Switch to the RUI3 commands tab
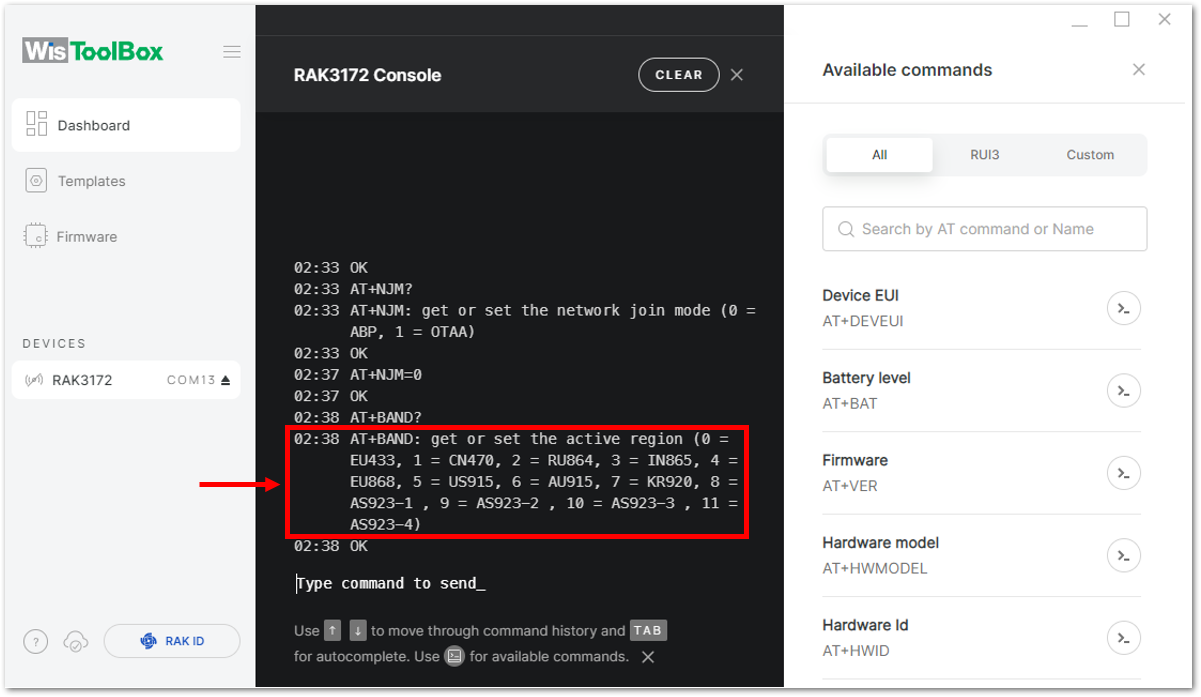Viewport: 1201px width, 697px height. [985, 155]
